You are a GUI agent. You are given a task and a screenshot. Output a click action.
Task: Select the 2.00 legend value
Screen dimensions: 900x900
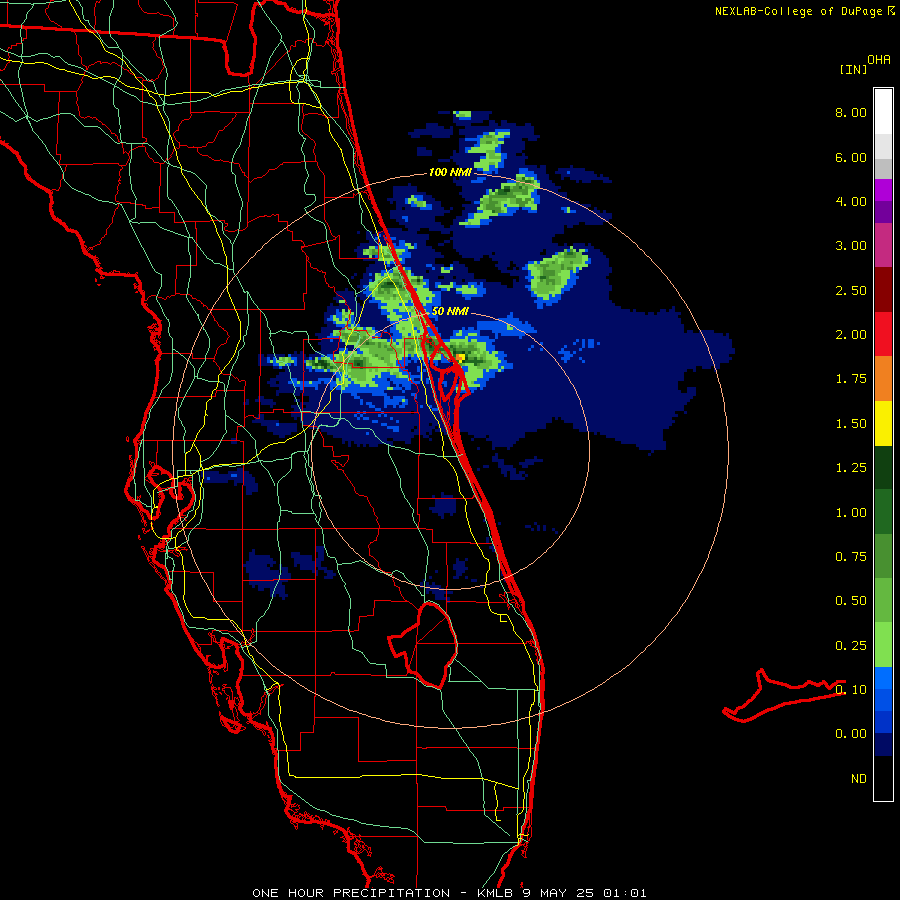pos(851,335)
